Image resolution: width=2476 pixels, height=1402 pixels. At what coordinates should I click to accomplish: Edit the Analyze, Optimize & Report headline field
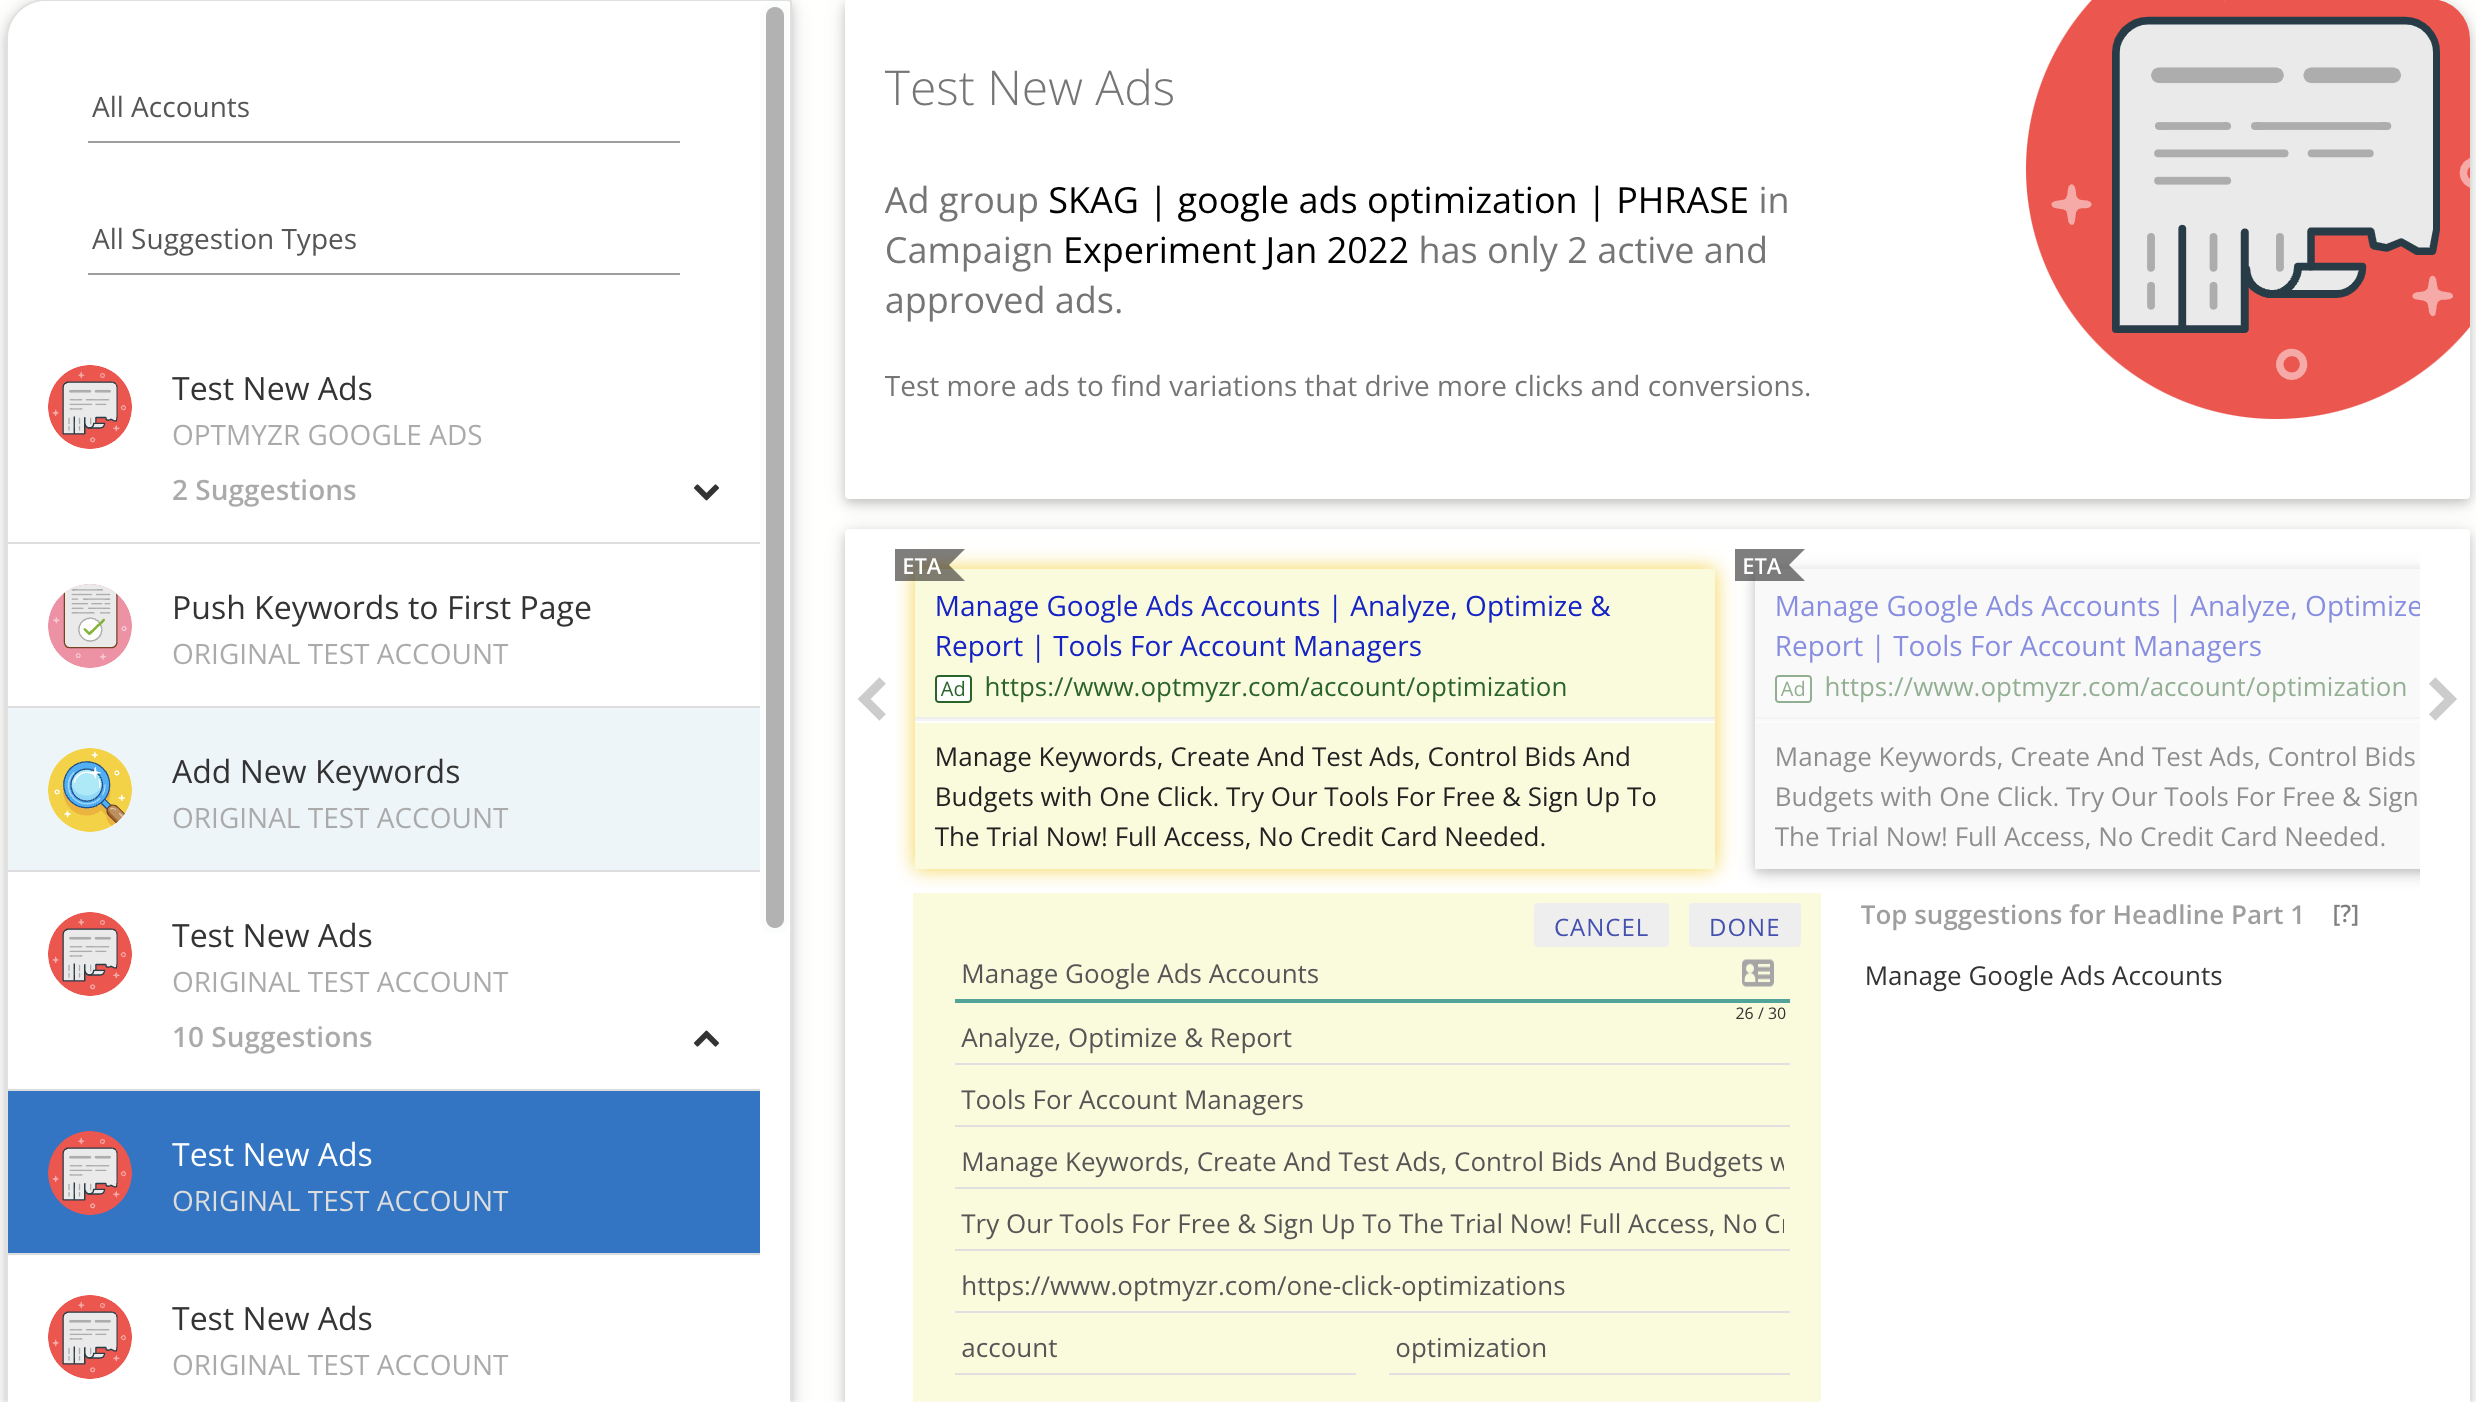coord(1372,1038)
